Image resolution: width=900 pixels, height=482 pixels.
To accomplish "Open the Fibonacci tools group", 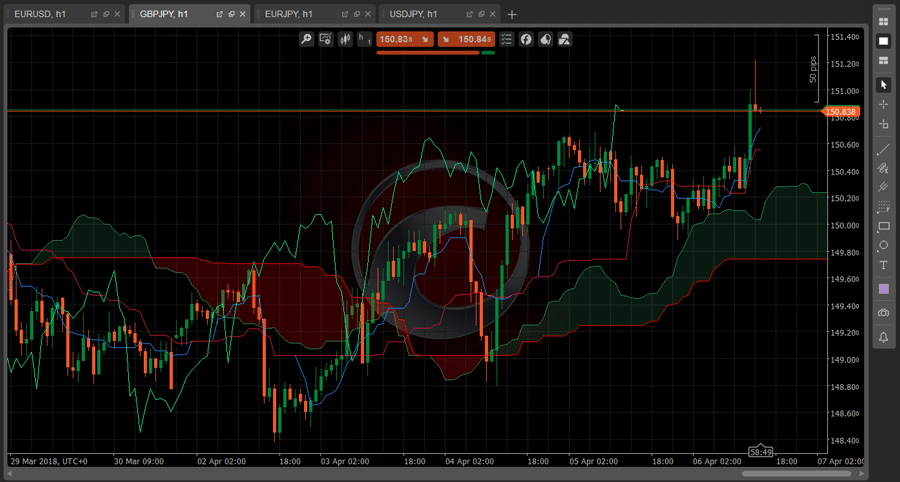I will (x=883, y=207).
